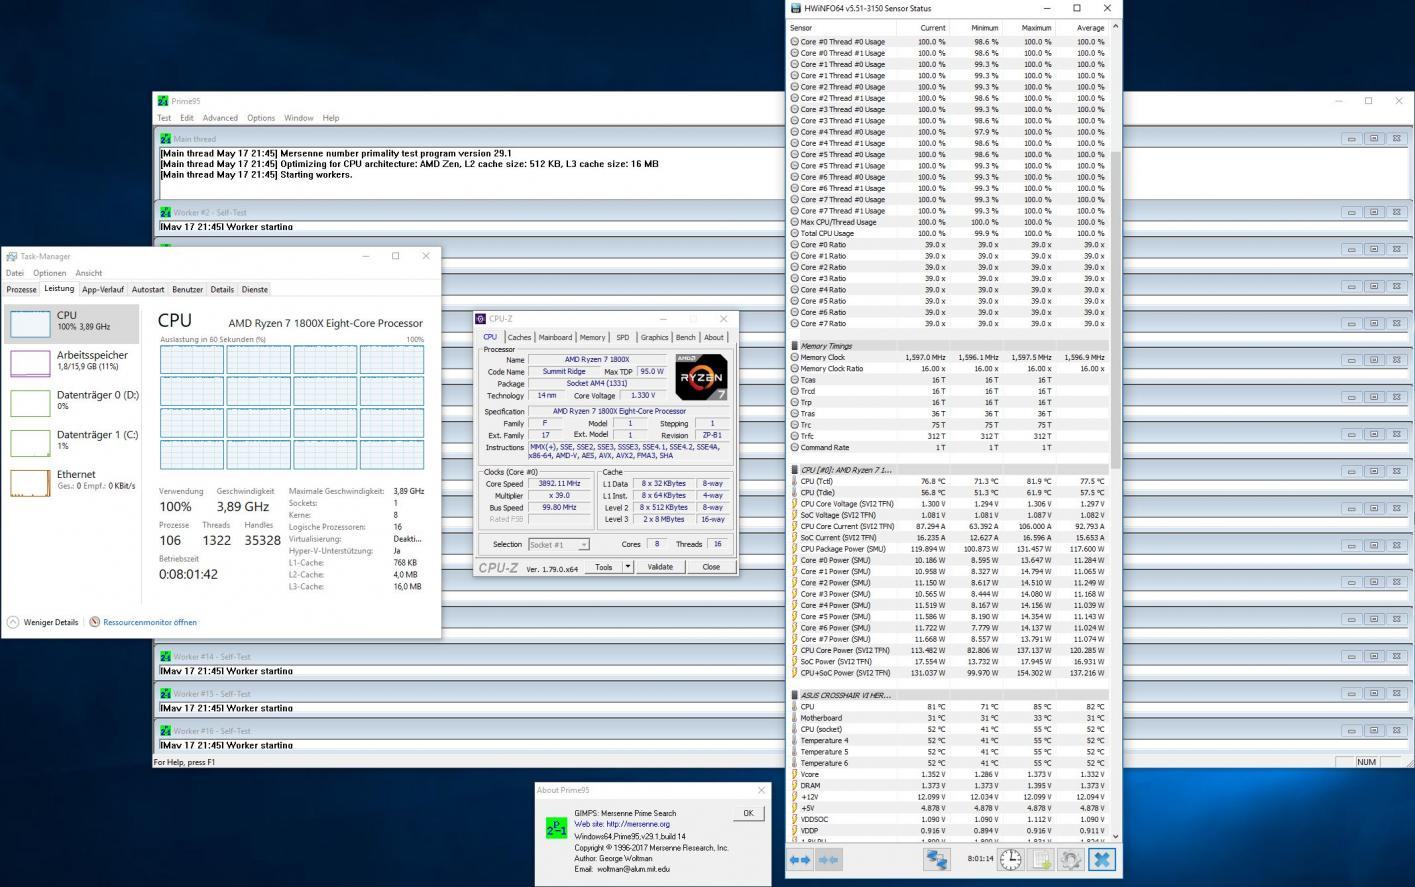1415x887 pixels.
Task: Select the CPU (Tctl) temperature row
Action: click(948, 481)
